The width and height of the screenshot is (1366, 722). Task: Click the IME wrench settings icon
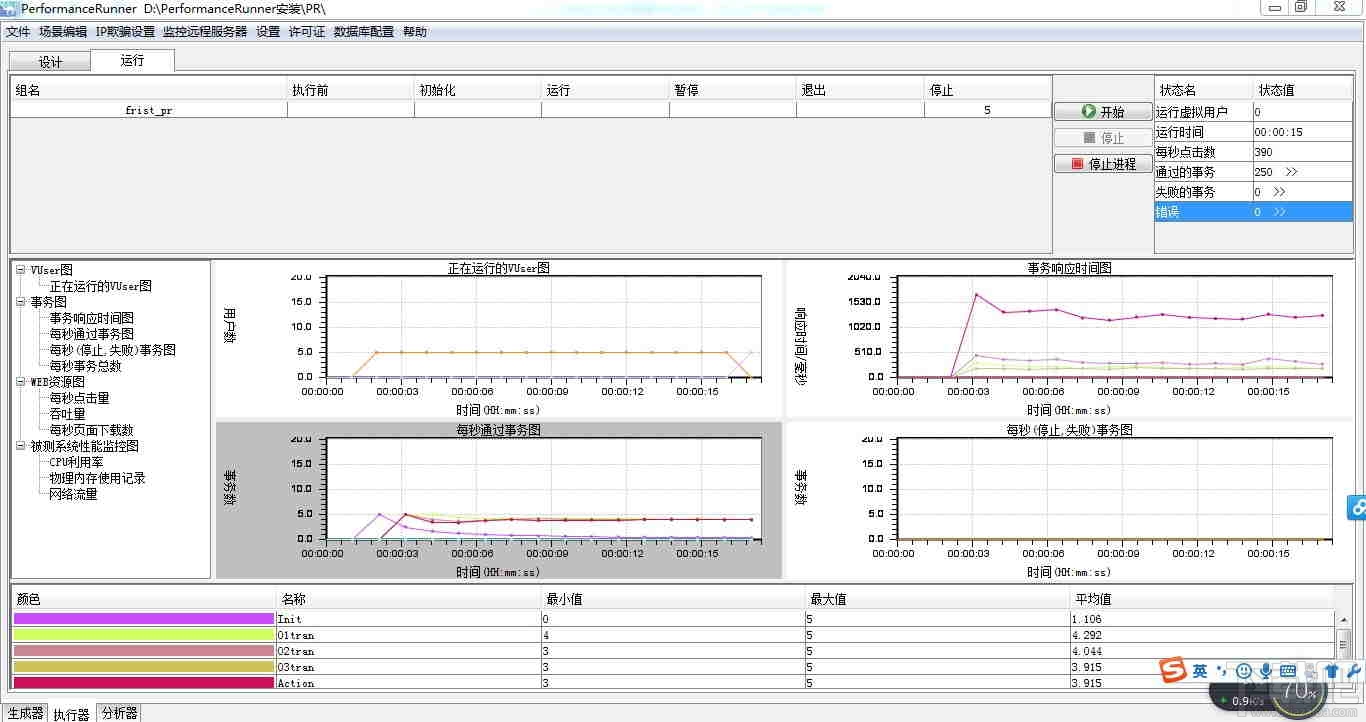coord(1354,671)
